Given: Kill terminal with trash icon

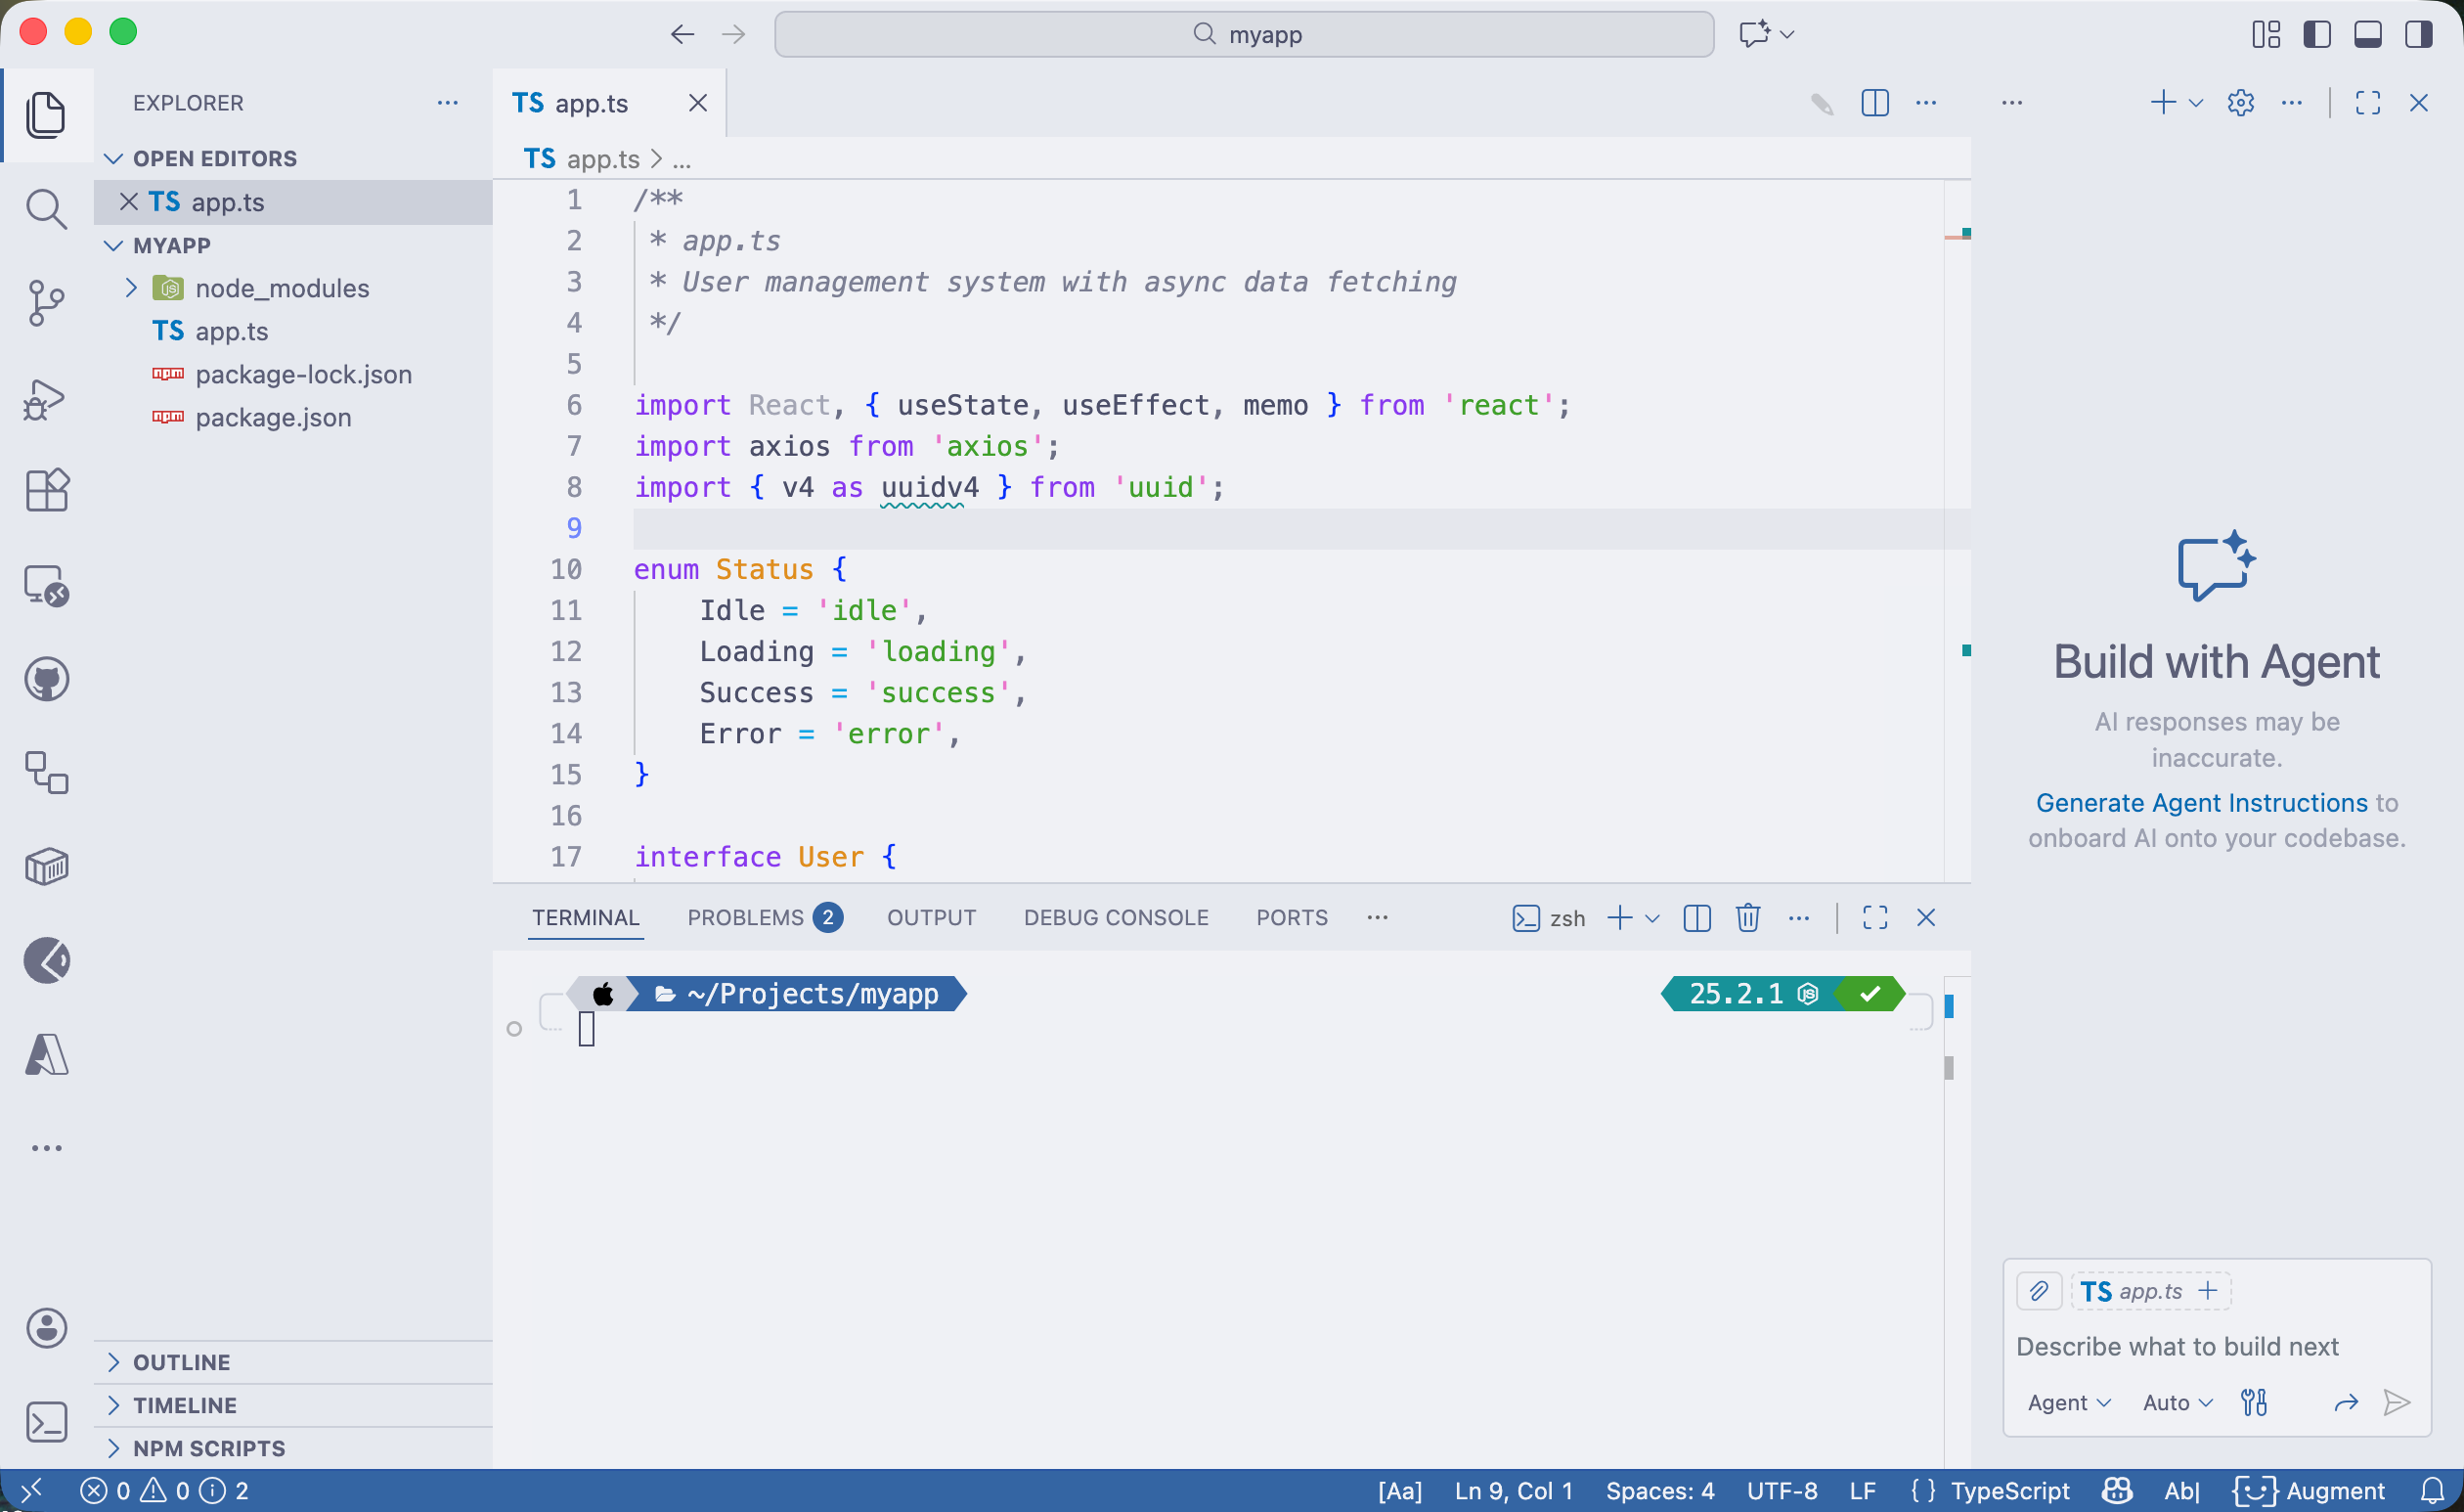Looking at the screenshot, I should 1747,918.
